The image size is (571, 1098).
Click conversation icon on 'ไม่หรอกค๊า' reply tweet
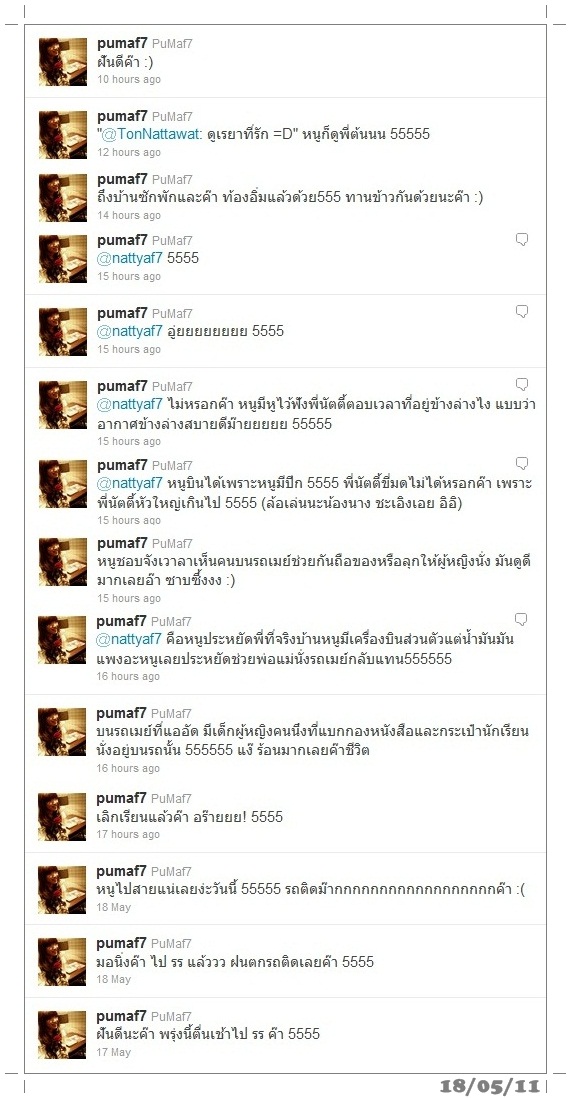[x=521, y=385]
